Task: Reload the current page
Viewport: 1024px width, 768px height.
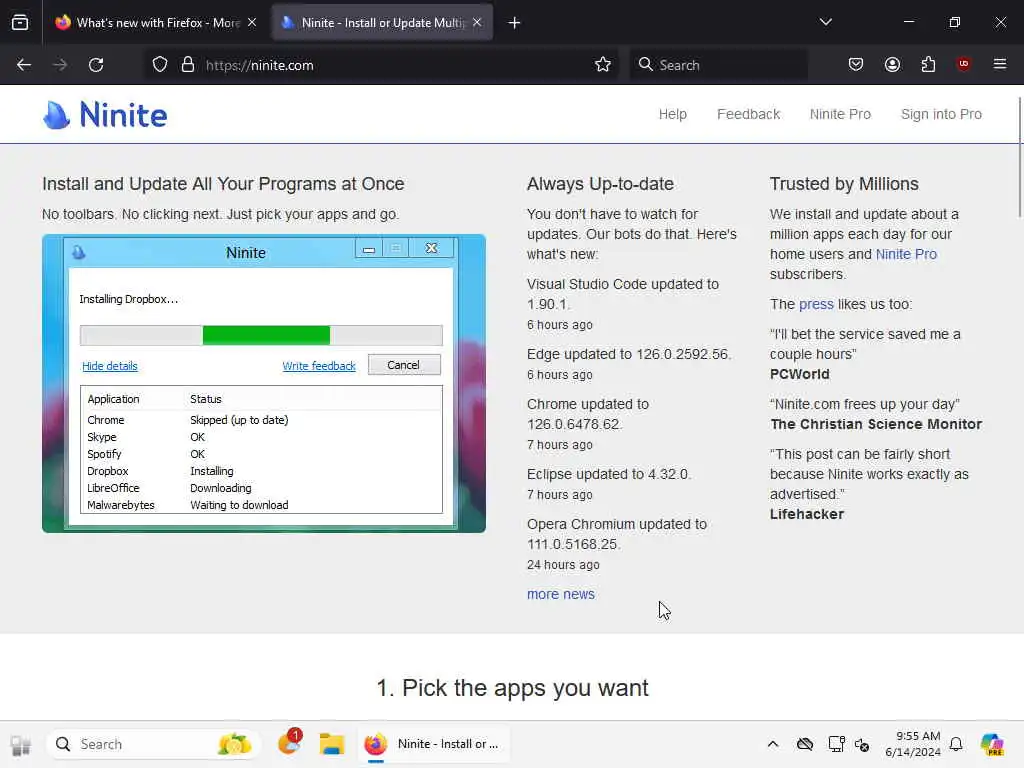Action: [96, 65]
